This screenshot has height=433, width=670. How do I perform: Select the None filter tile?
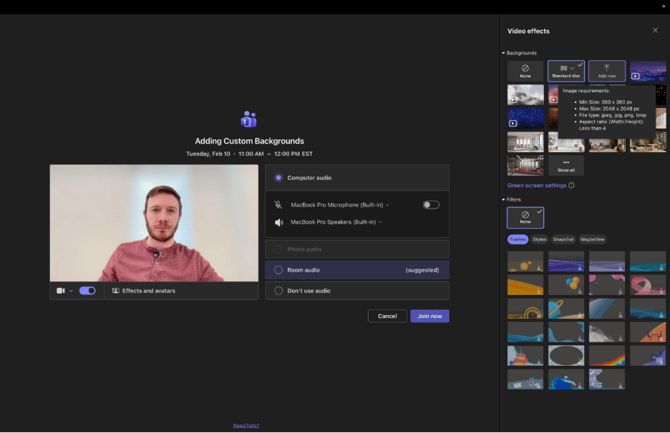point(525,218)
